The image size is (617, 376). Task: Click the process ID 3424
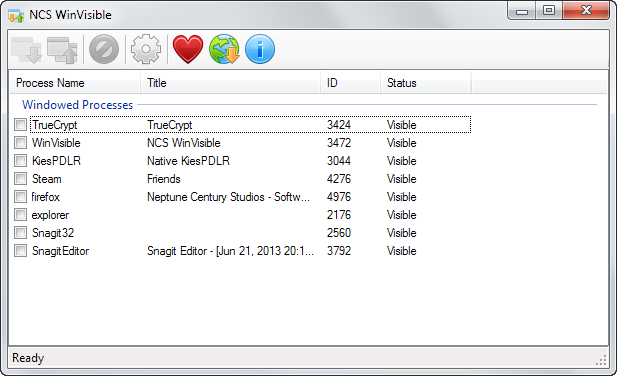(339, 125)
